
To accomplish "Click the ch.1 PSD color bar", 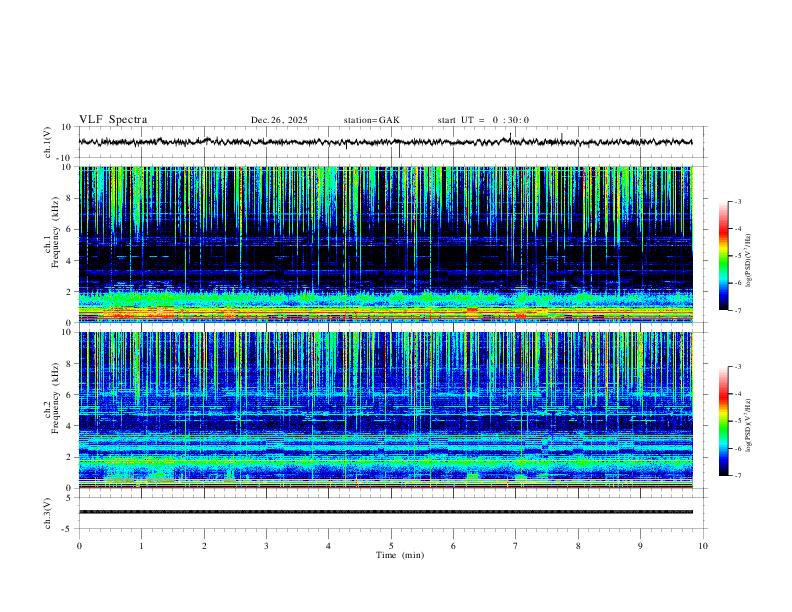I will click(724, 256).
